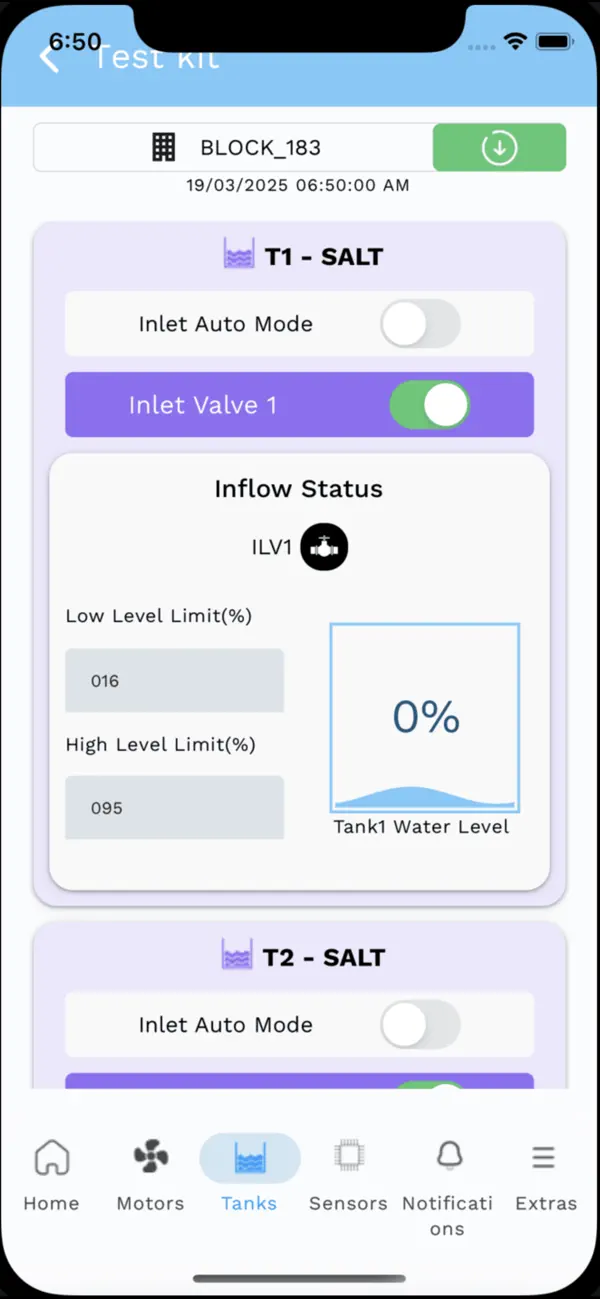Screen dimensions: 600x1299
Task: Enable Inlet Auto Mode for T1
Action: point(419,323)
